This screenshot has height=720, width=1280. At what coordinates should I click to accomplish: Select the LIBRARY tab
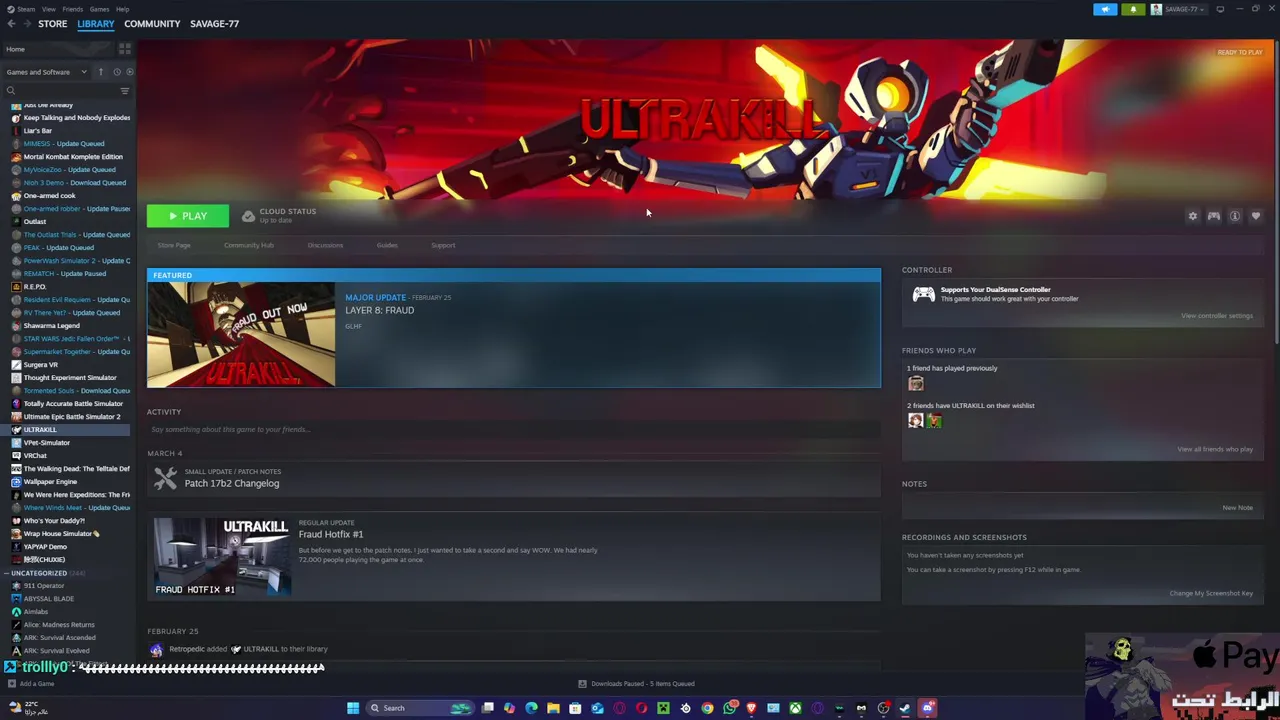(x=96, y=24)
